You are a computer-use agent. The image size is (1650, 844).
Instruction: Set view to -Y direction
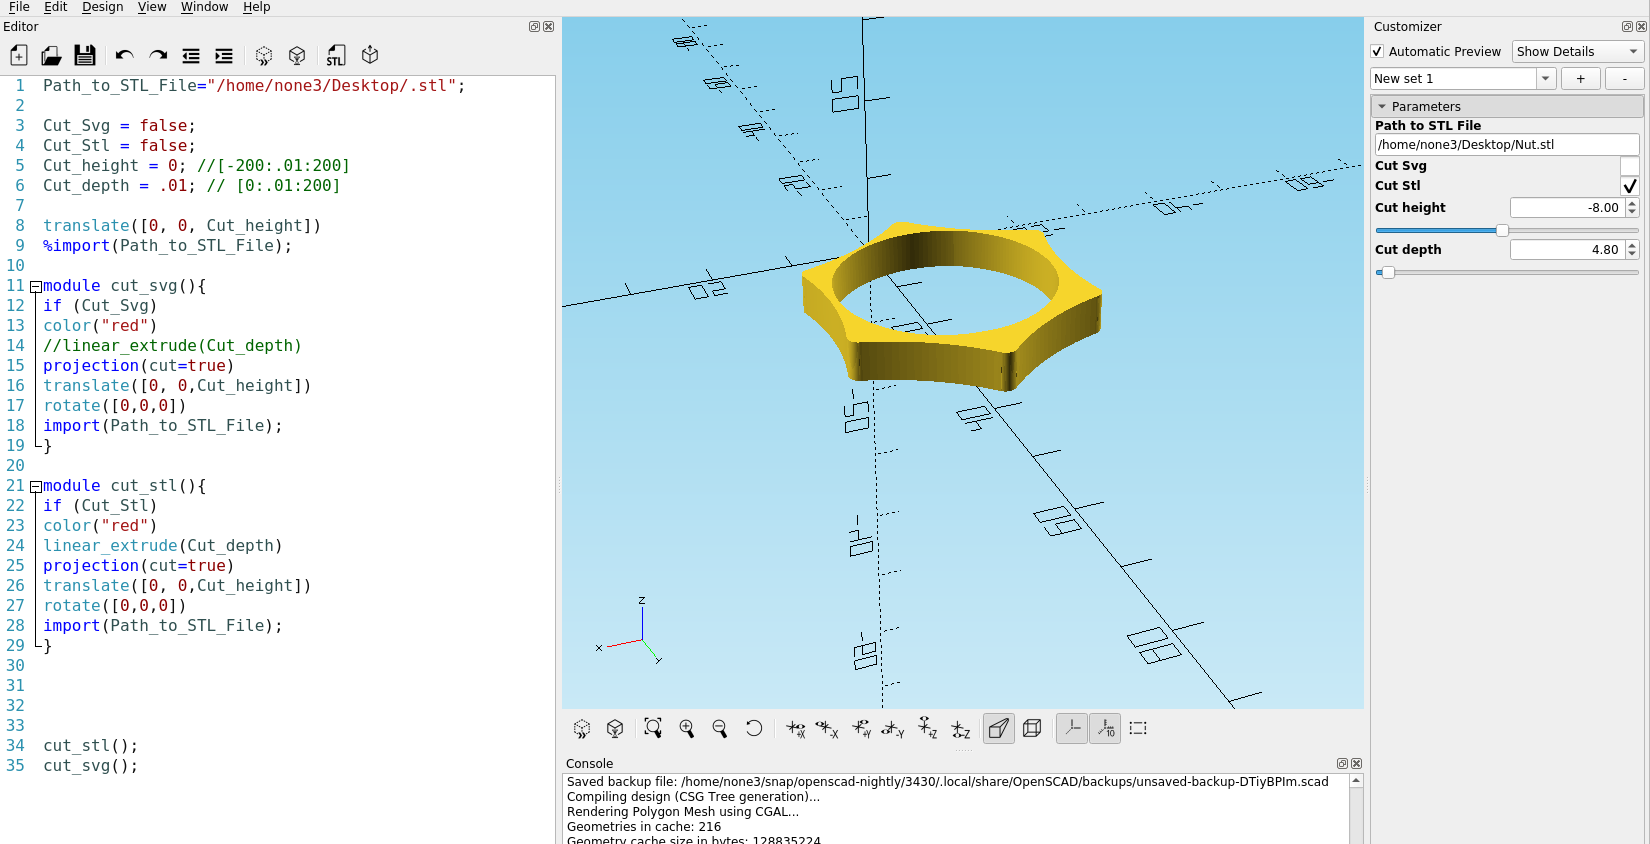pos(893,729)
